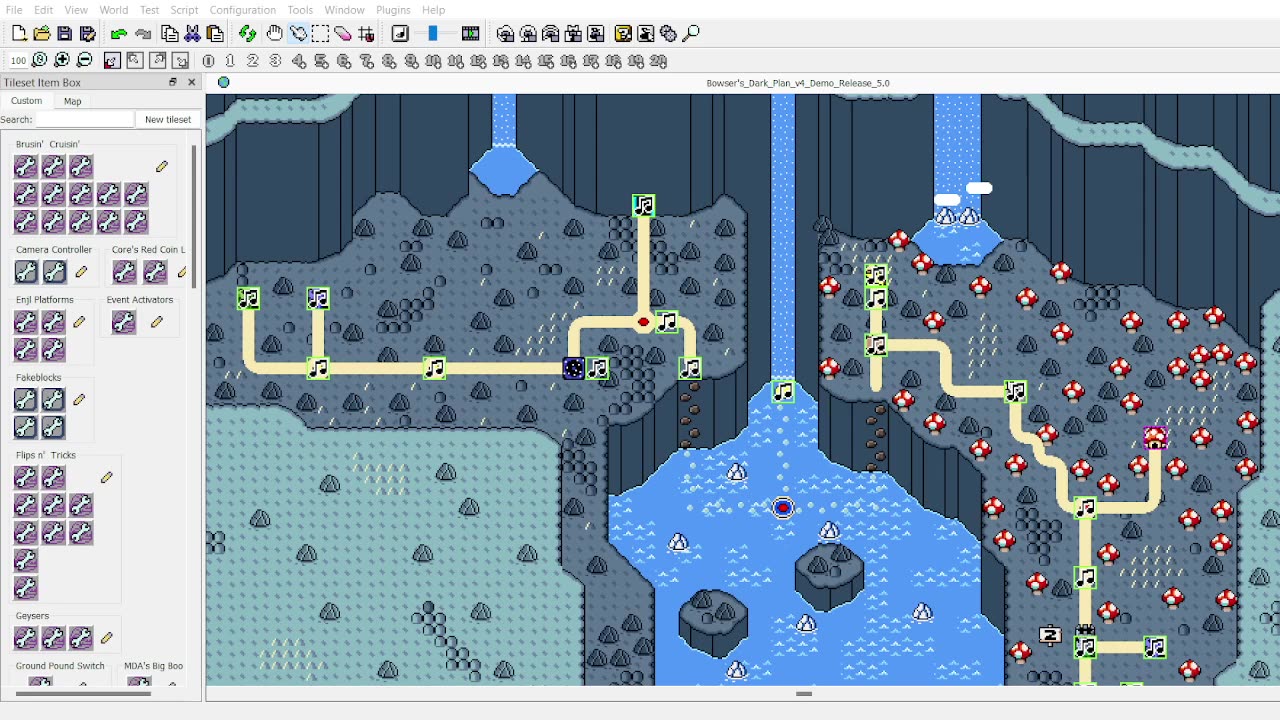Open the Configuration menu

[x=243, y=10]
